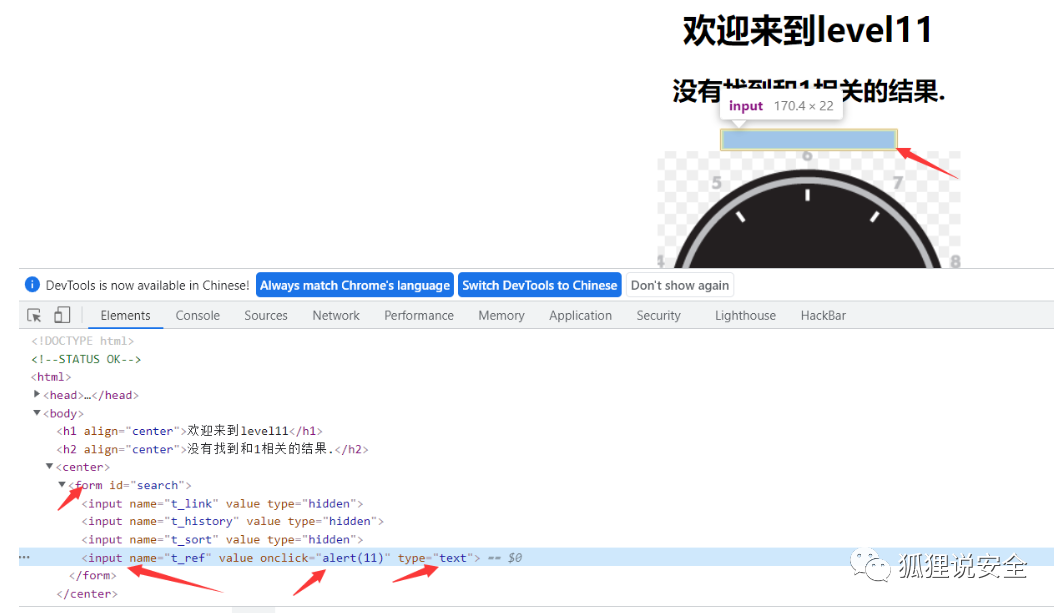Open the HackBar extension tab
Image resolution: width=1062 pixels, height=613 pixels.
pos(822,315)
